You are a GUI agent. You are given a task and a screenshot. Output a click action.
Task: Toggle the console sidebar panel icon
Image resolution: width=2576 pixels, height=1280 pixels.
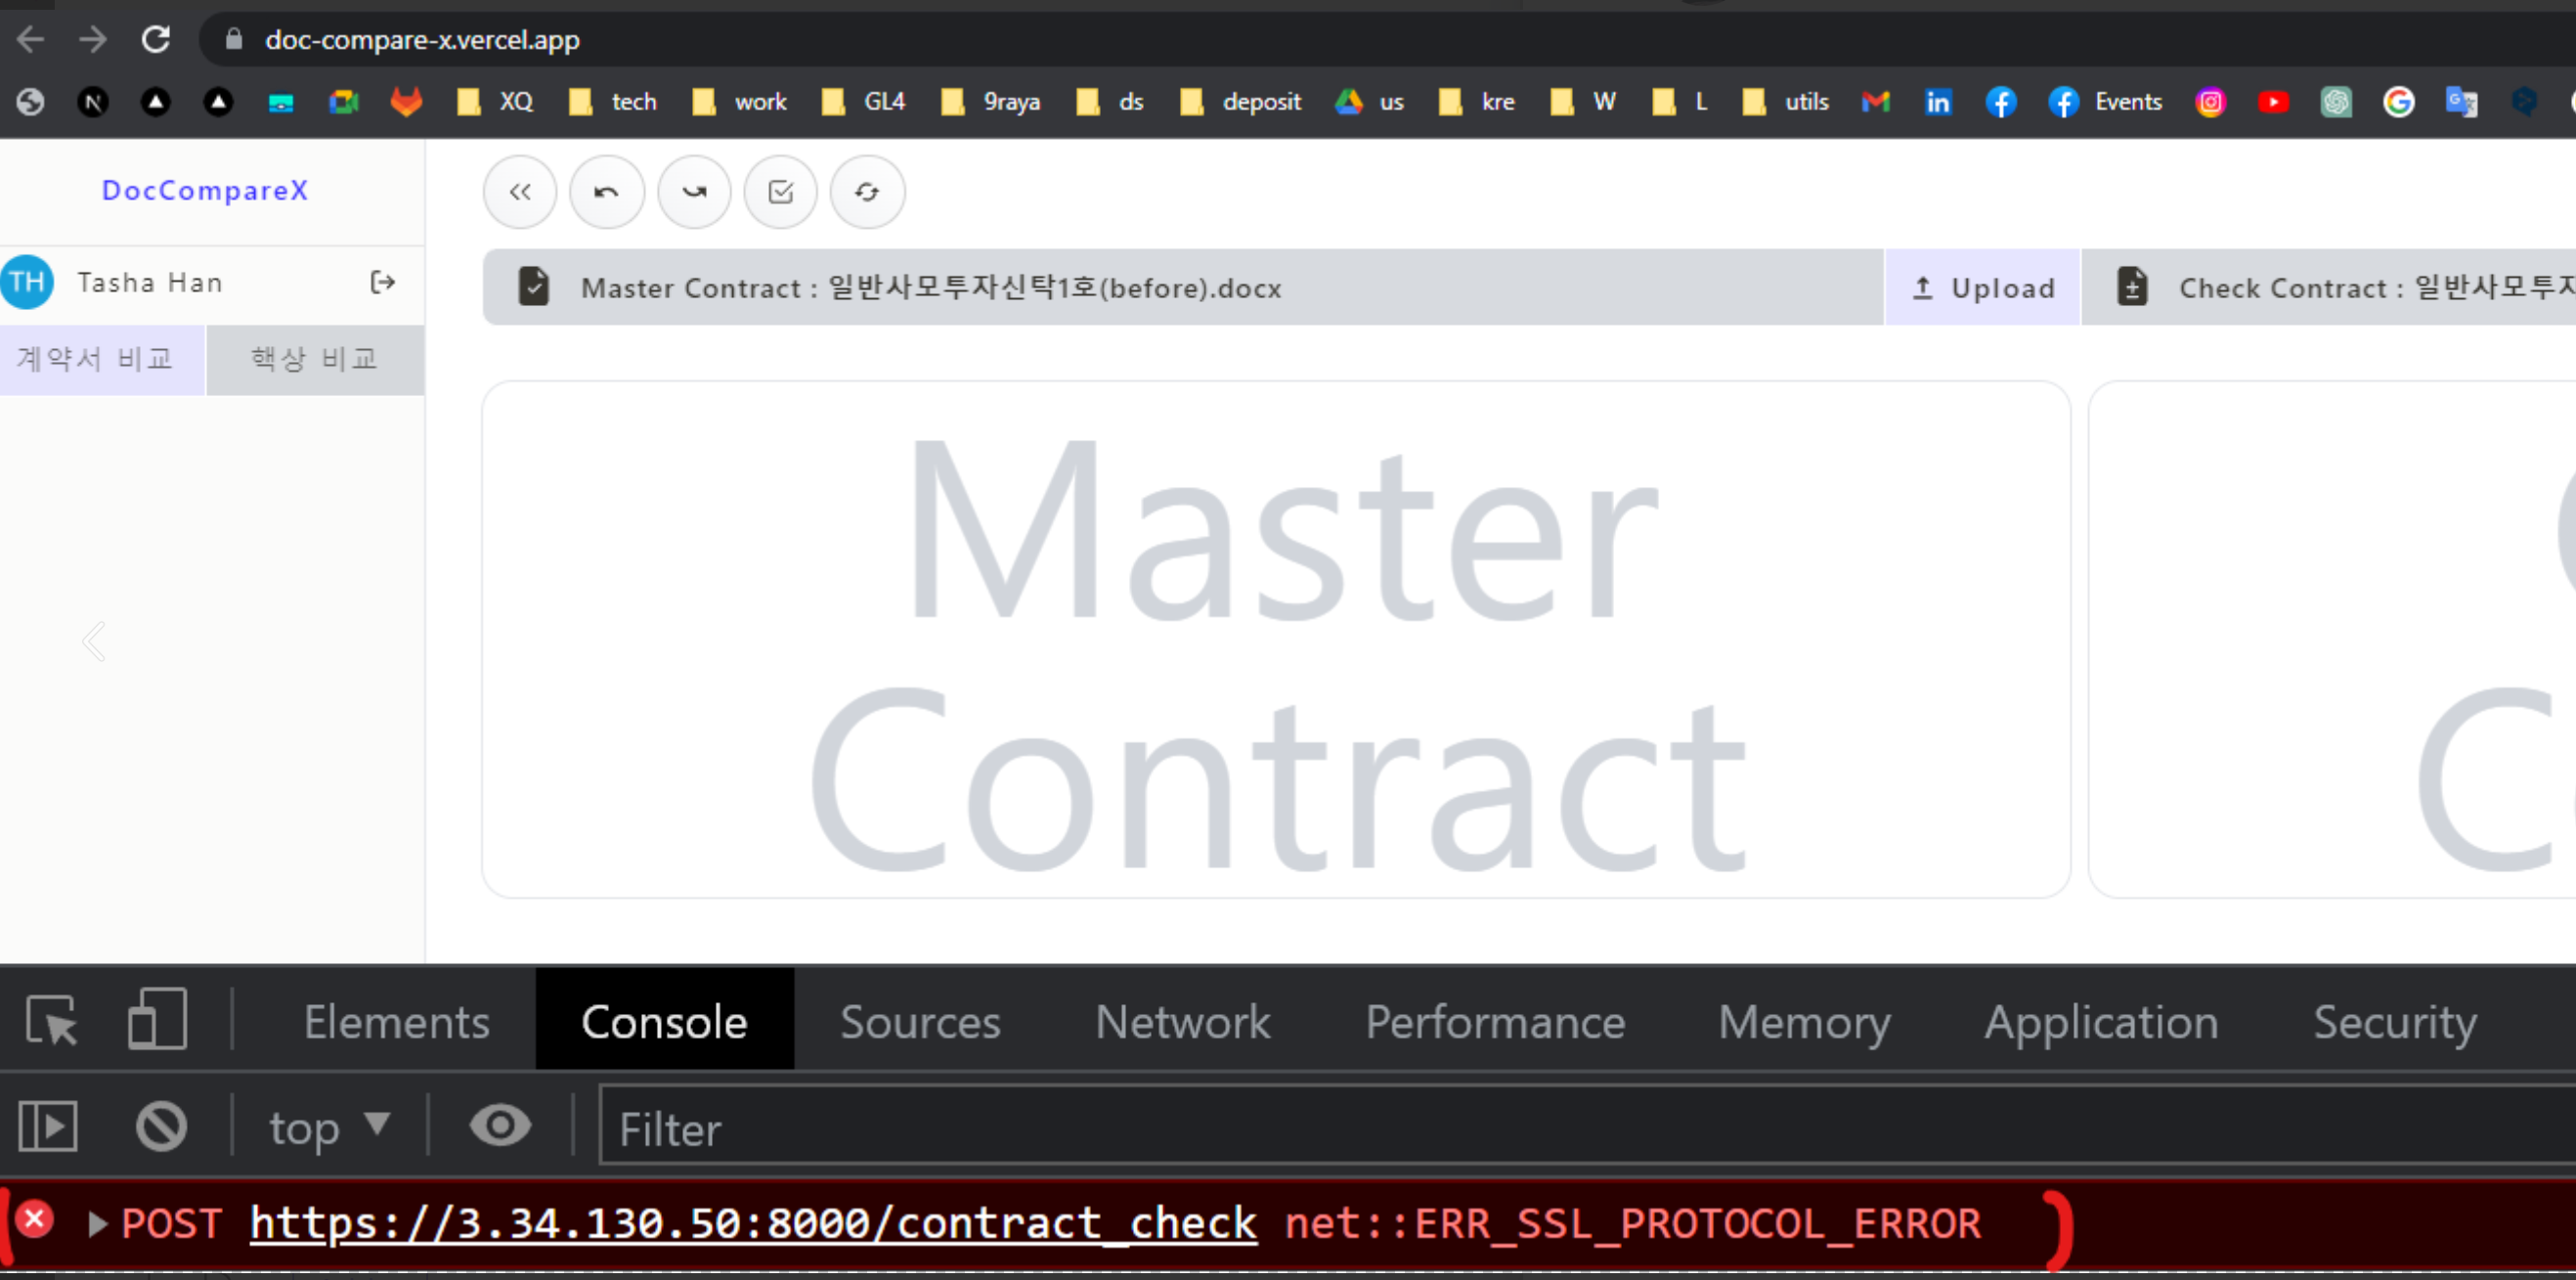[48, 1126]
